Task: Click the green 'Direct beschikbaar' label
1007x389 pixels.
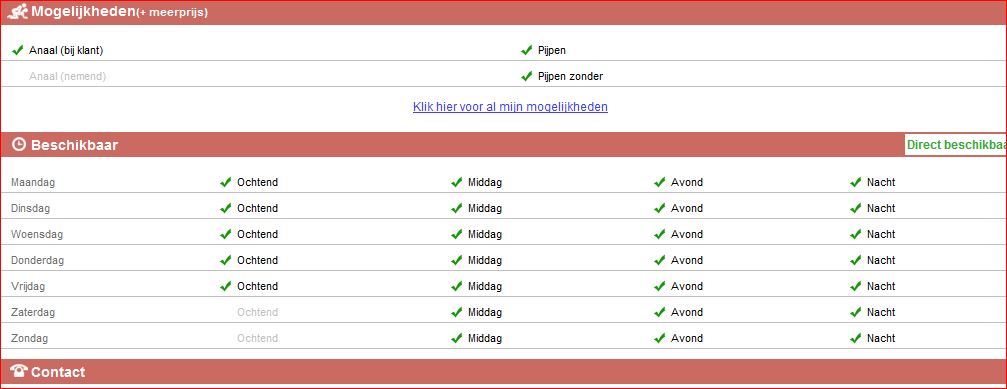Action: [x=956, y=145]
